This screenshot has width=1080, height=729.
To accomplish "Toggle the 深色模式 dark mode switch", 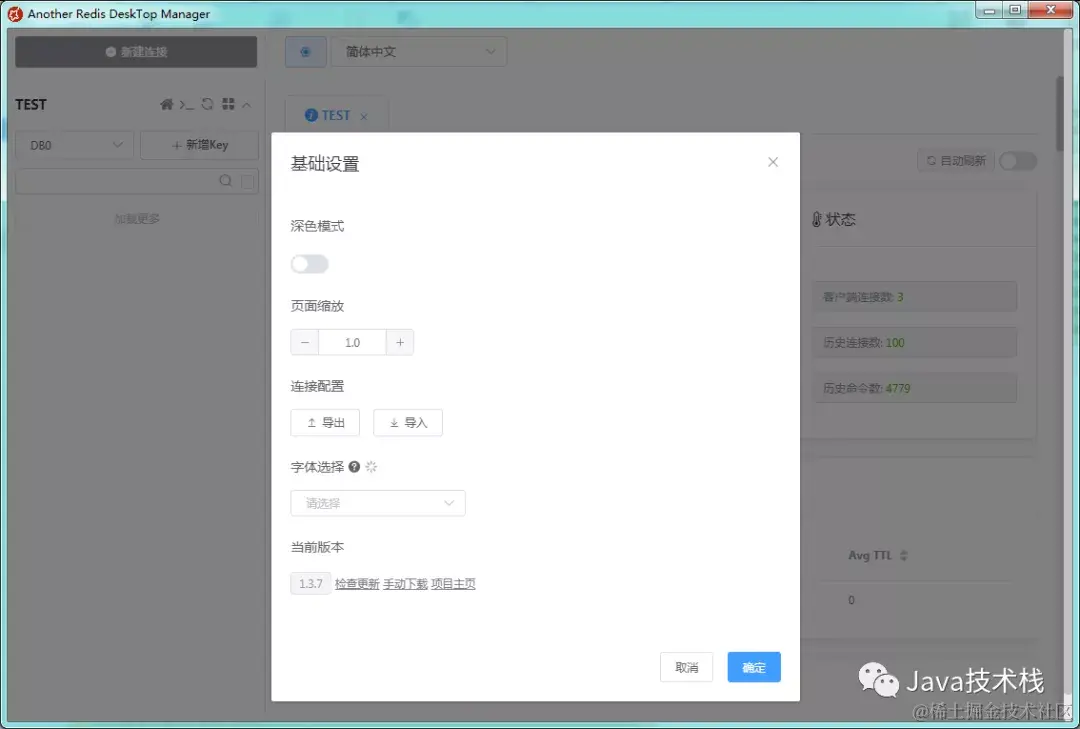I will point(309,263).
